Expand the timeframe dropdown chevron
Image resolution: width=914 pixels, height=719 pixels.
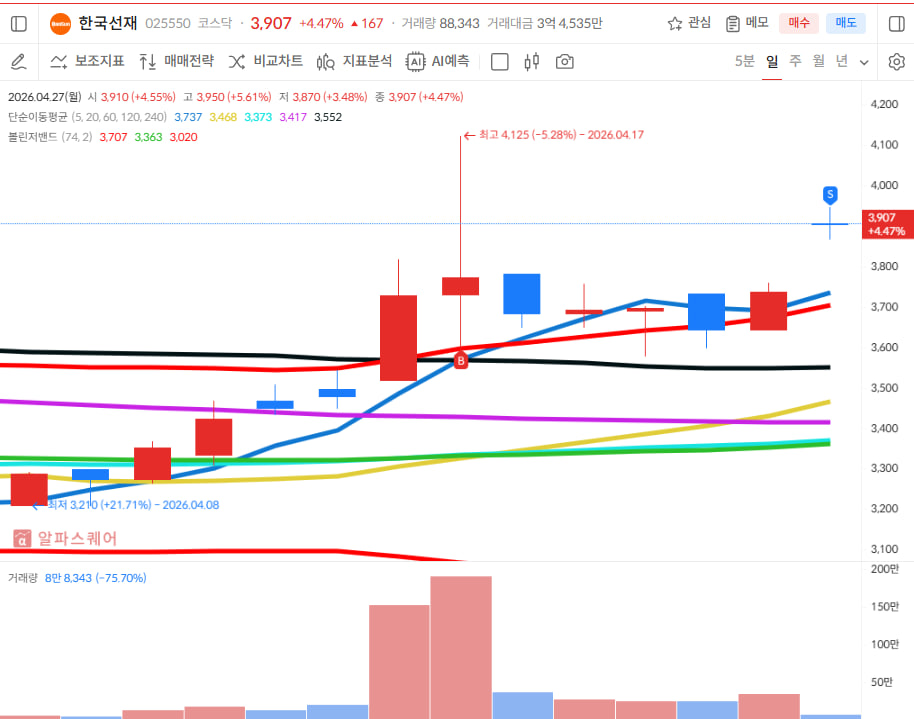click(x=865, y=62)
